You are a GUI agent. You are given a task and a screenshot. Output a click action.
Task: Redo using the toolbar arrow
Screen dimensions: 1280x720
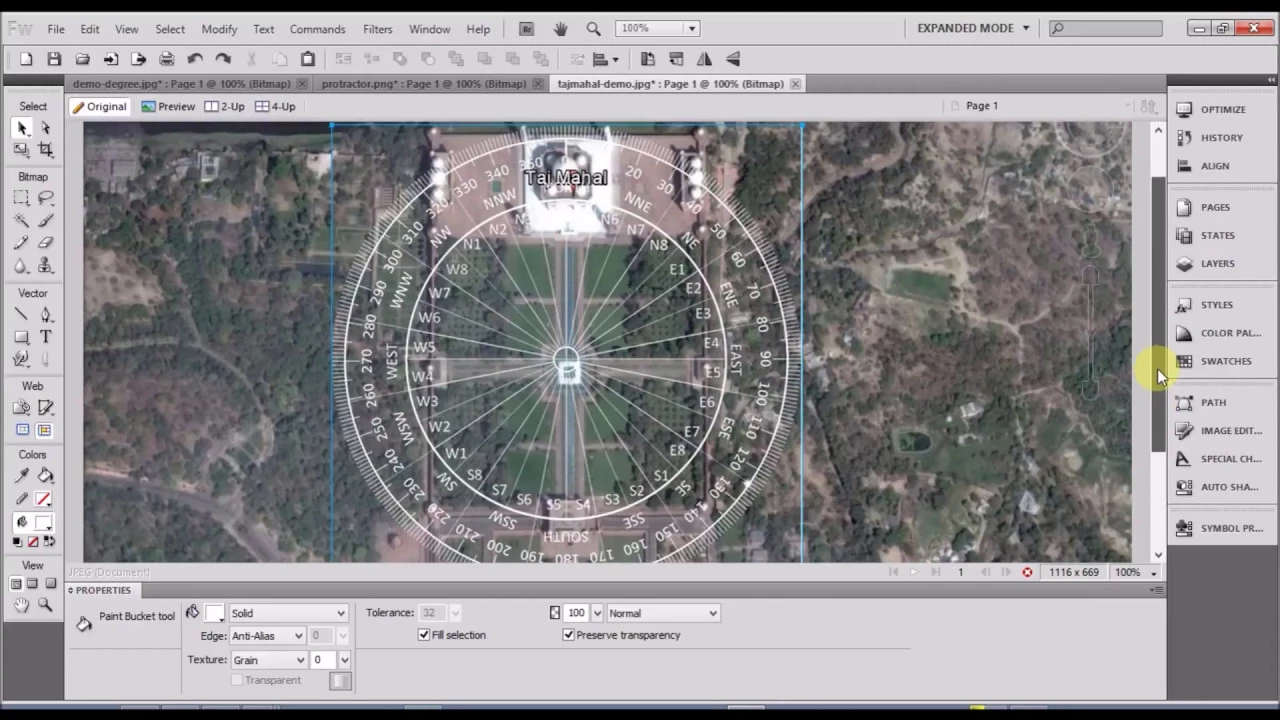click(x=223, y=59)
